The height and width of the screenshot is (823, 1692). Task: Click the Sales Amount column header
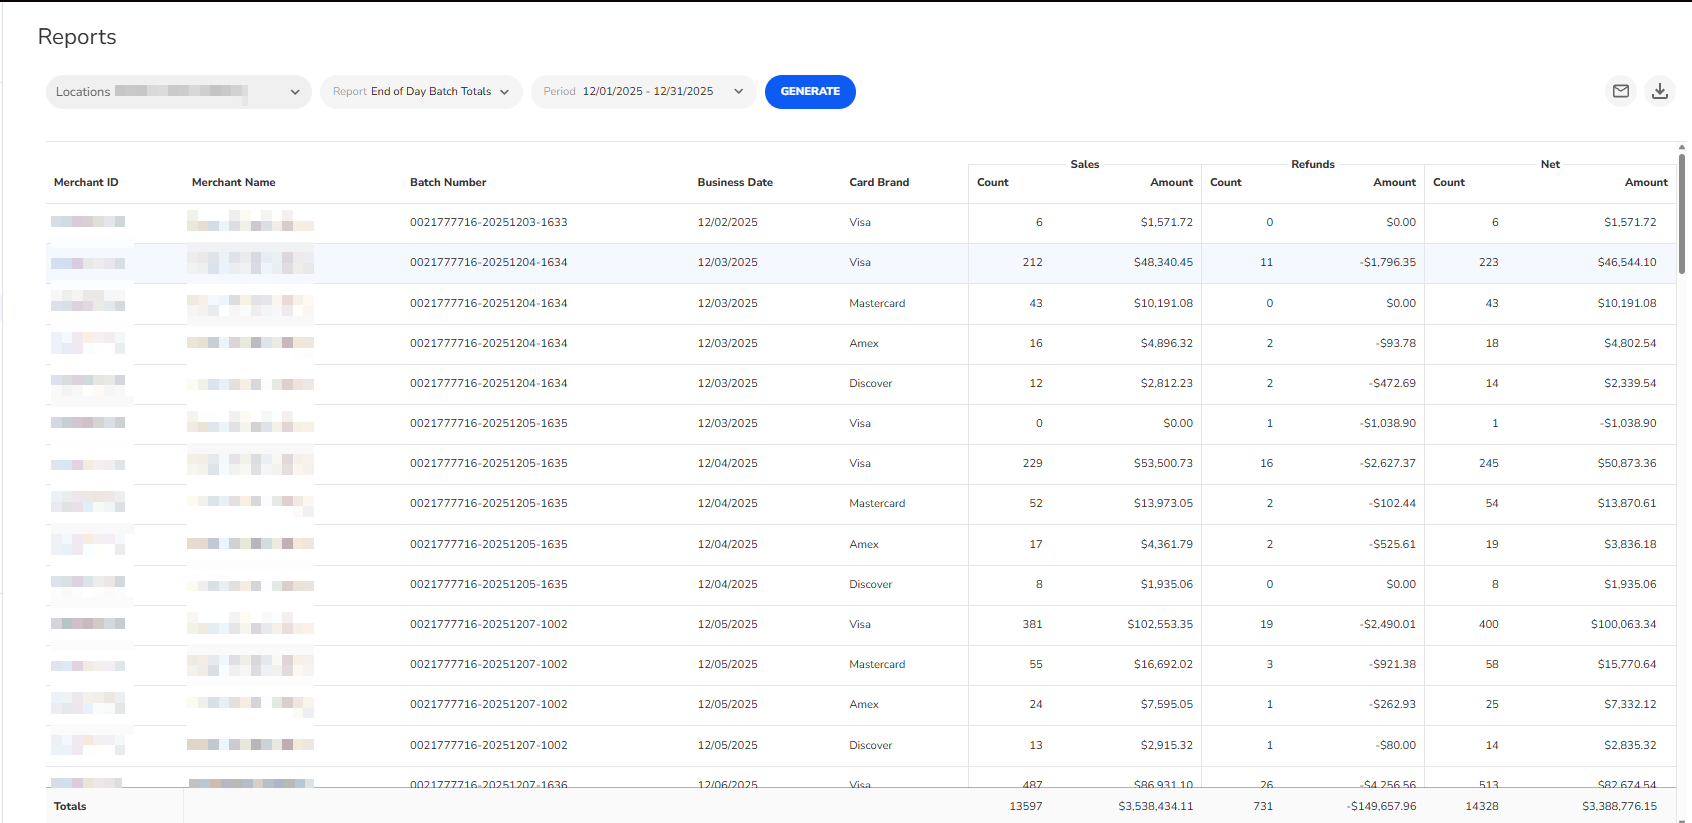click(1171, 182)
